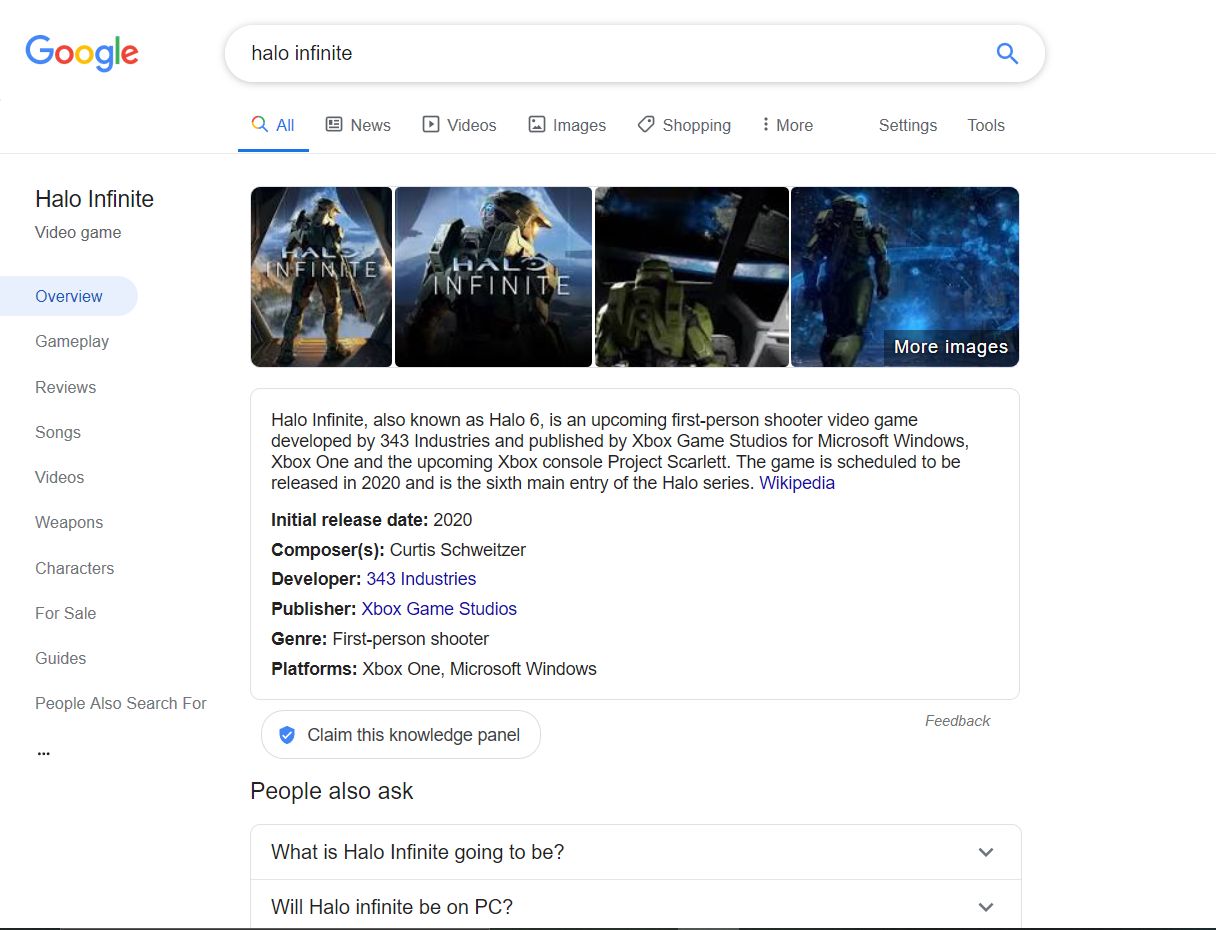Click 'Claim this knowledge panel'

pos(400,734)
